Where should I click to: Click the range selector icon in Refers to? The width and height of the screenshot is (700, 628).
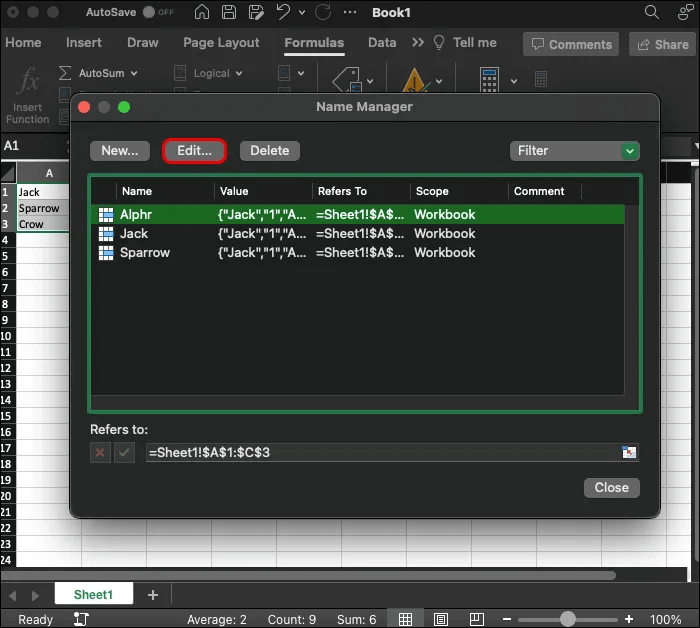629,453
